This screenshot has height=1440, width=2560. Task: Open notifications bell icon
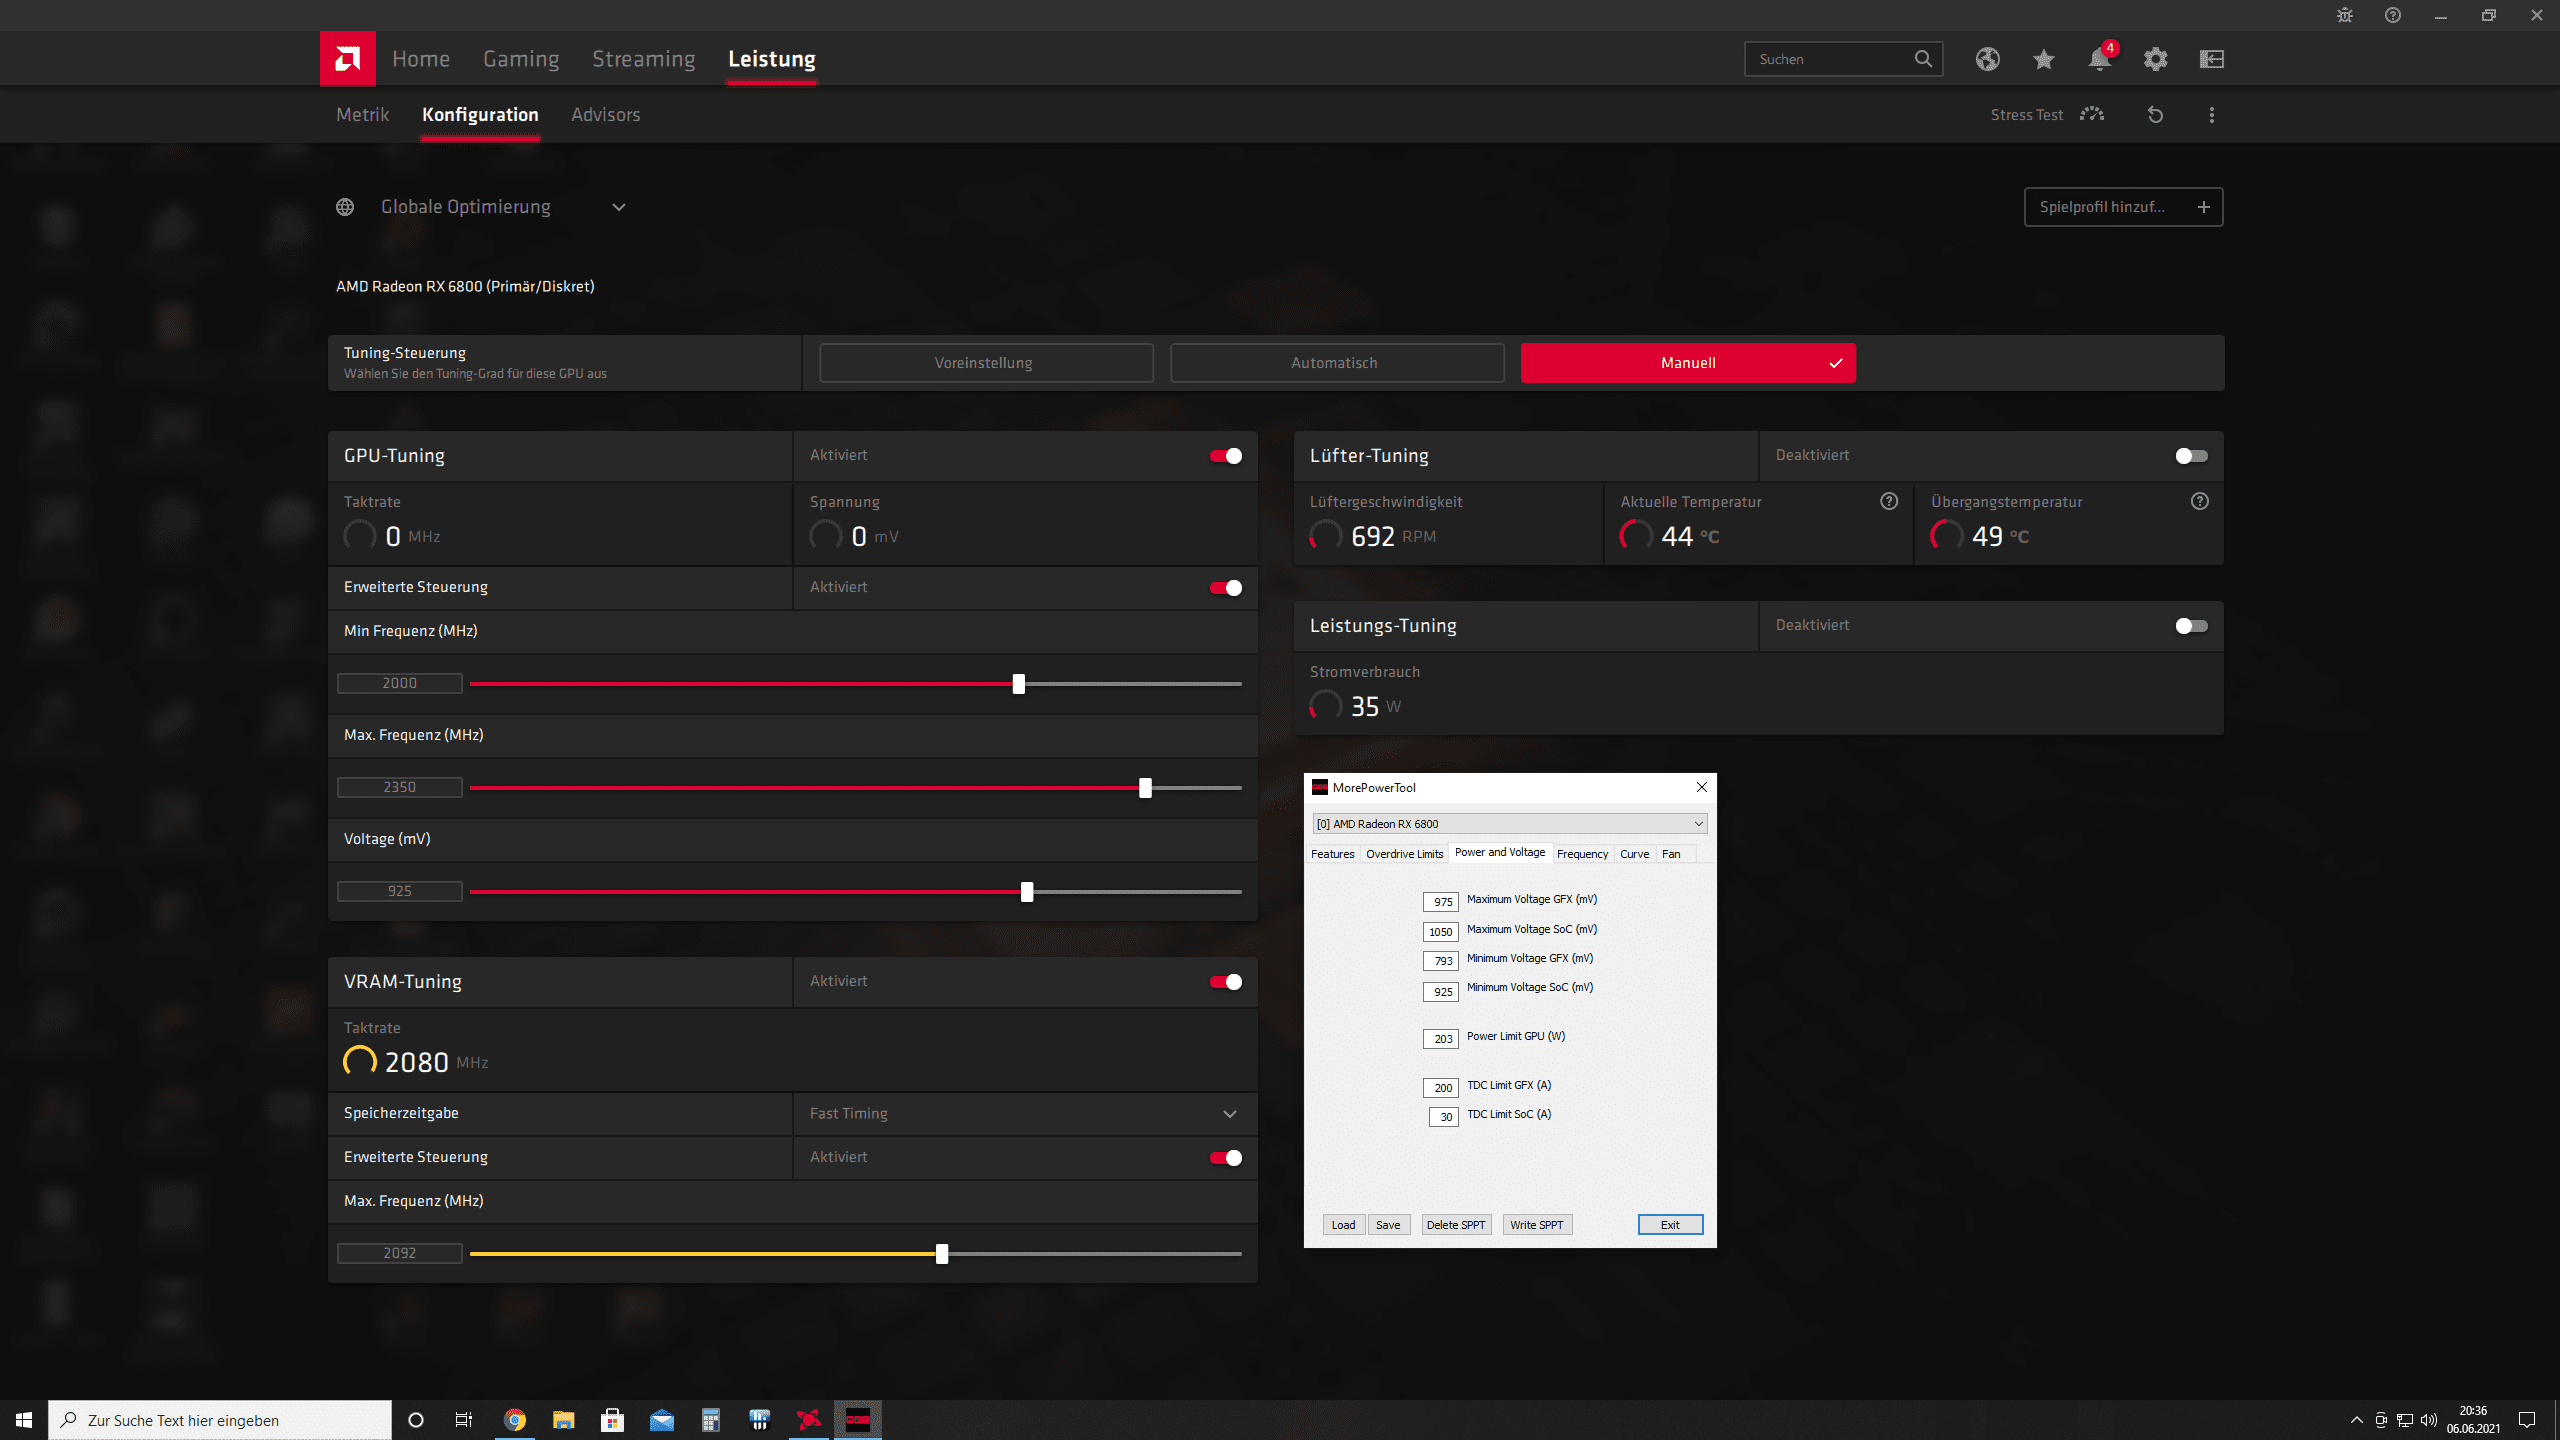(2099, 59)
